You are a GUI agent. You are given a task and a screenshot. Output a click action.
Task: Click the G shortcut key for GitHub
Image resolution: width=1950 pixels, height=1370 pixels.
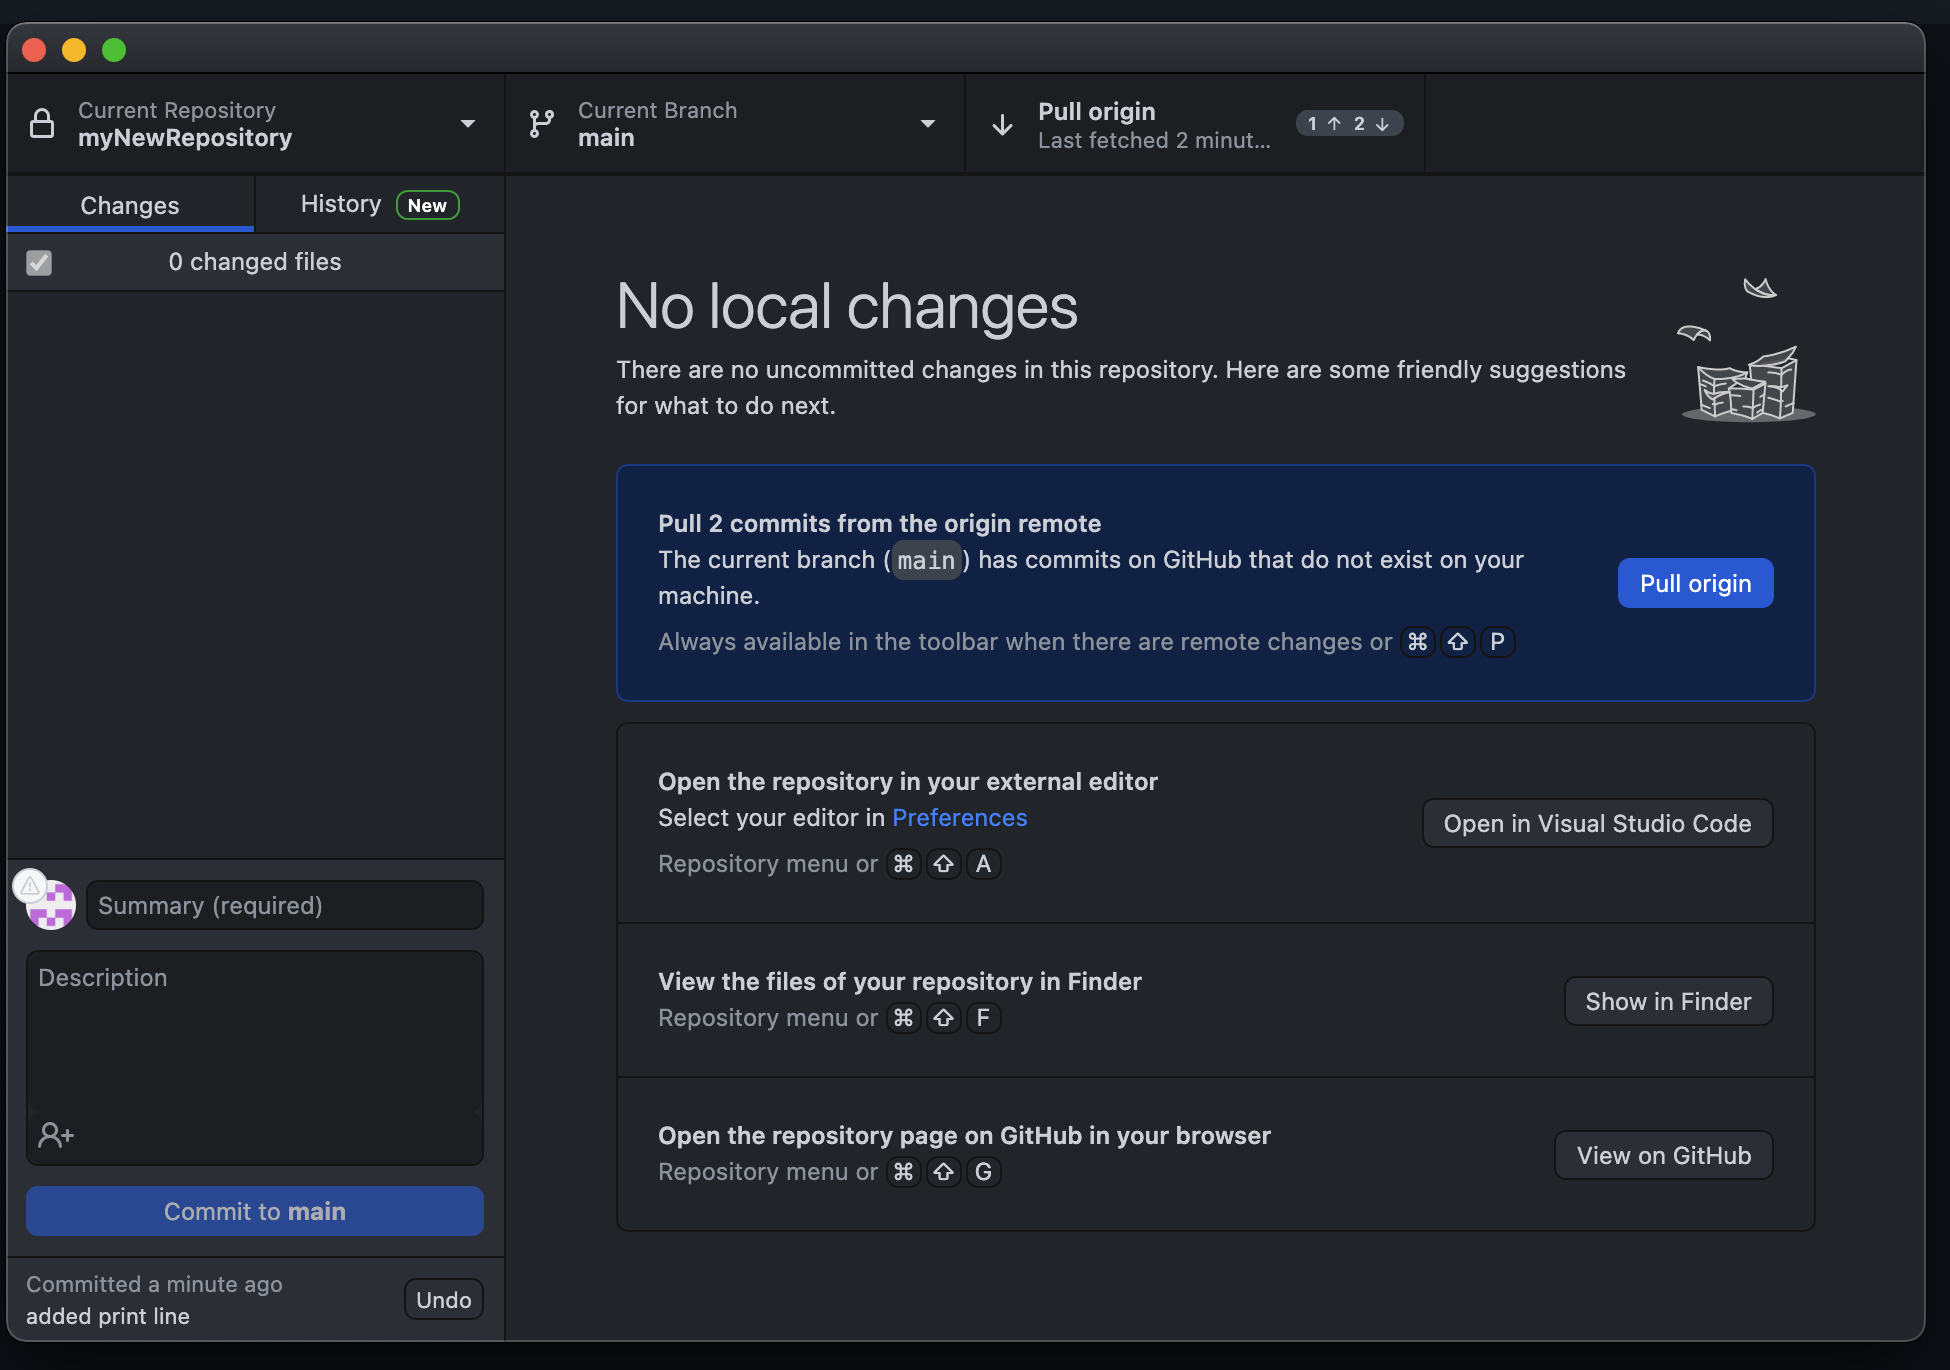(983, 1172)
